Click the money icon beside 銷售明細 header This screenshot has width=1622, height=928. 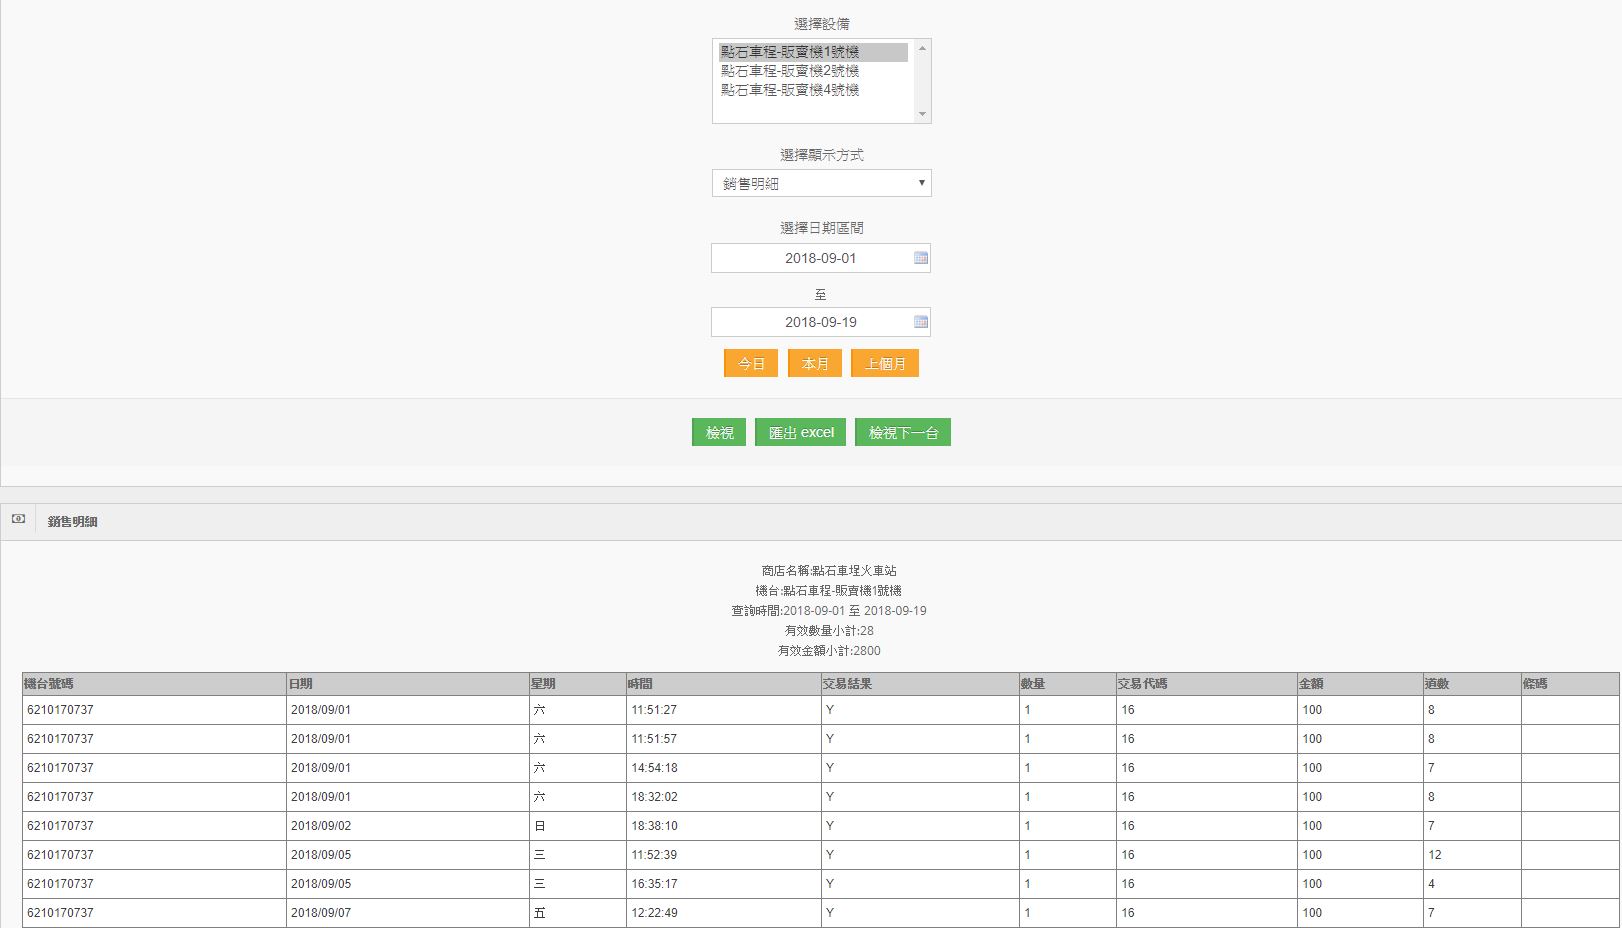18,519
